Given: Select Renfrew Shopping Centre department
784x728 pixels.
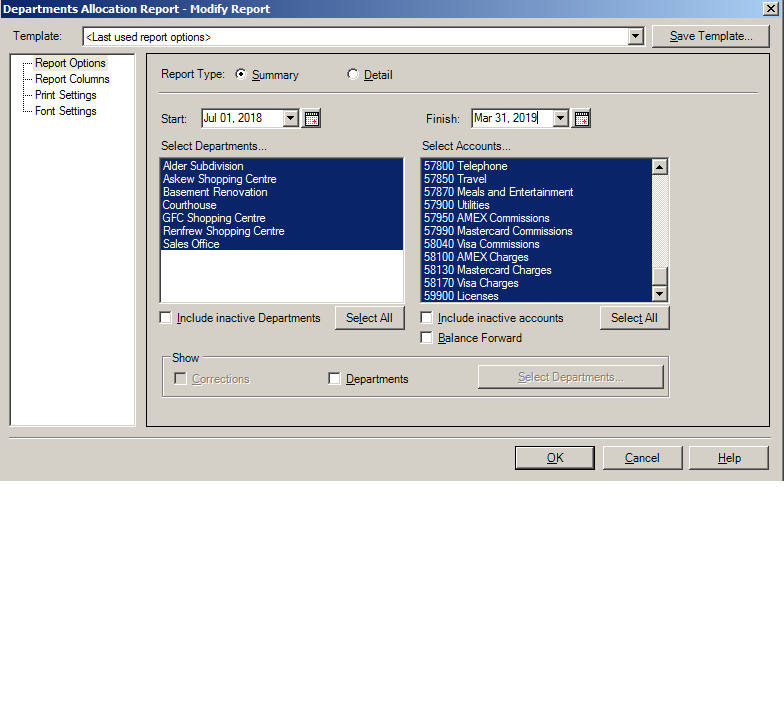Looking at the screenshot, I should [282, 231].
